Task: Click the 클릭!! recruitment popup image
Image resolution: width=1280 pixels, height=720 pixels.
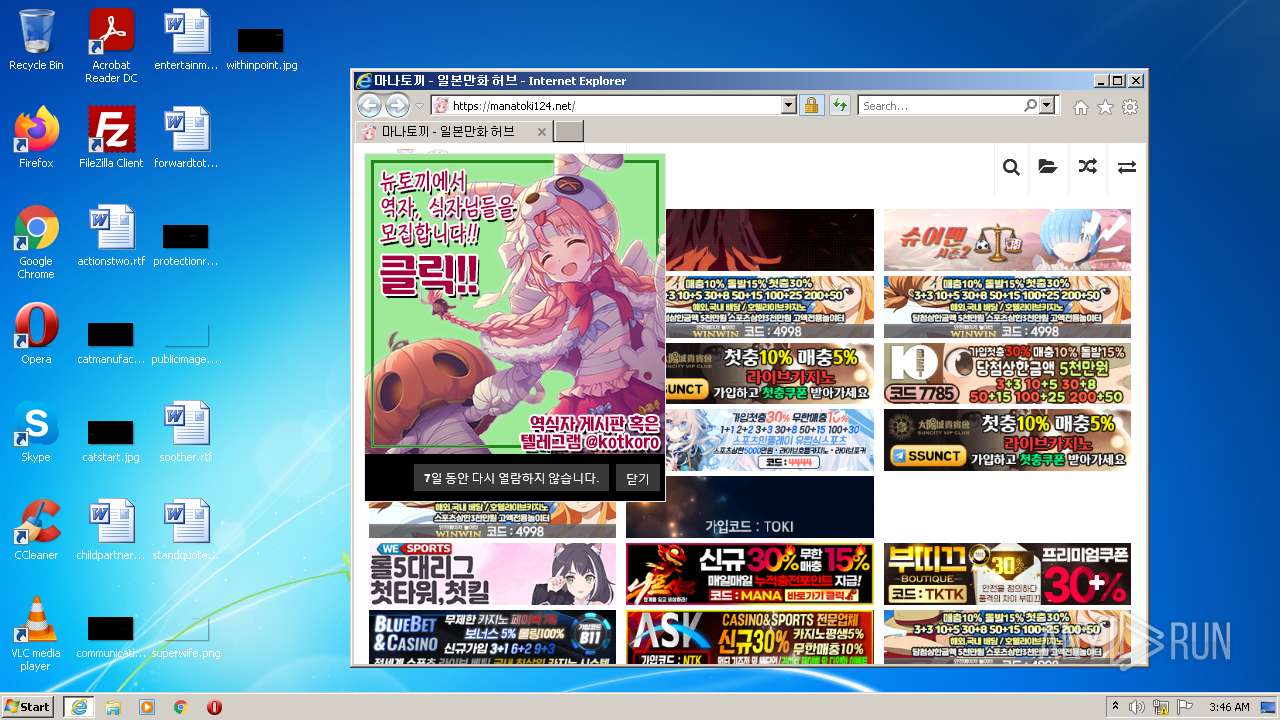Action: coord(515,304)
